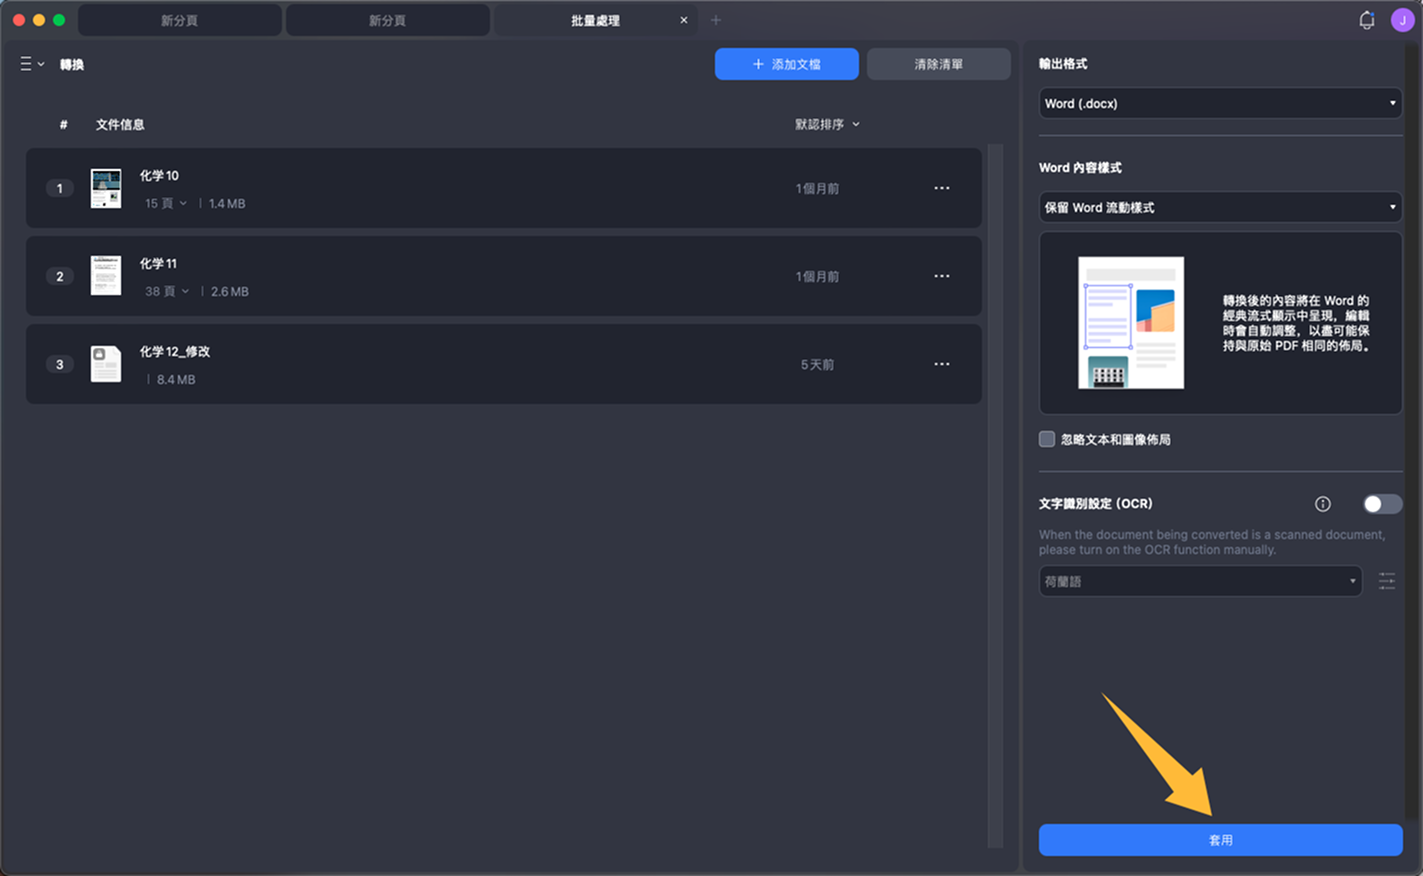This screenshot has width=1423, height=876.
Task: Select the 化学 12_修改 file name
Action: tap(175, 351)
